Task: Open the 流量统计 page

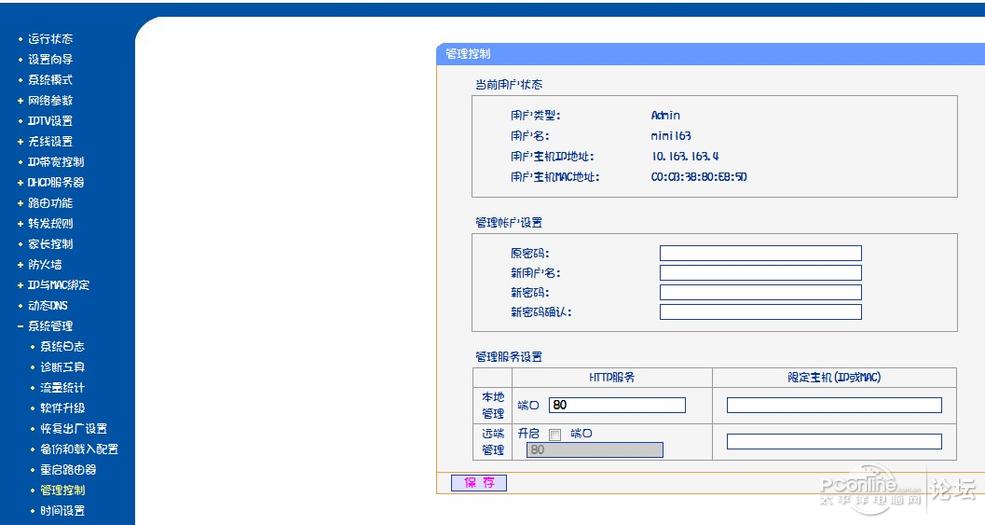Action: click(x=62, y=387)
